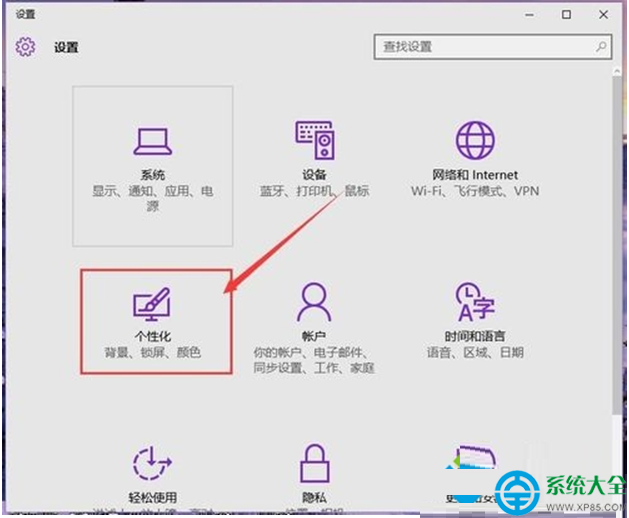
Task: Click the 系统 tile label
Action: coord(153,175)
